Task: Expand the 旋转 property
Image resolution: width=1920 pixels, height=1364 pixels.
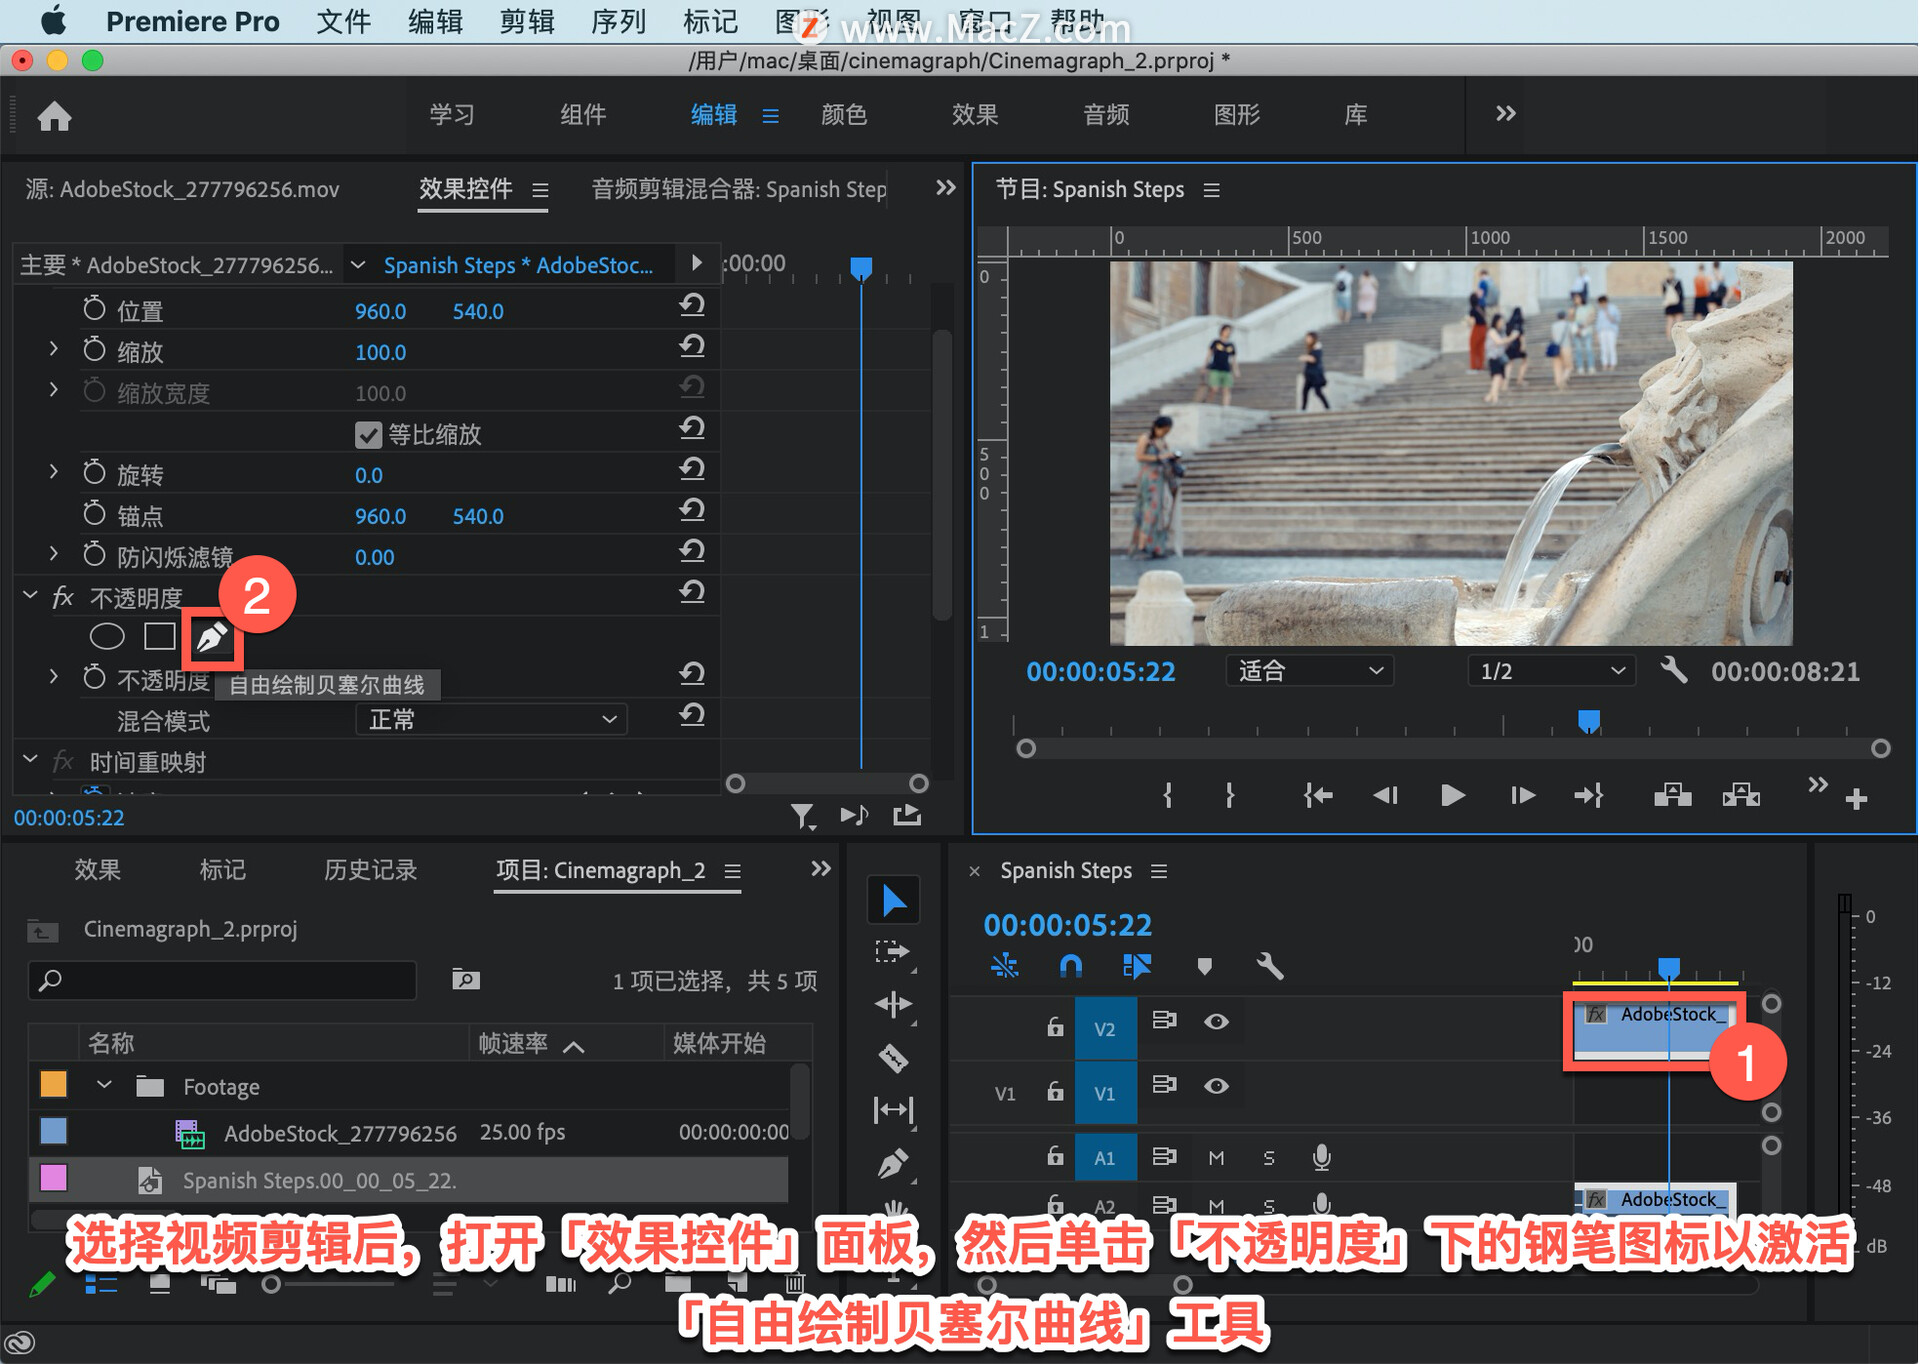Action: (53, 472)
